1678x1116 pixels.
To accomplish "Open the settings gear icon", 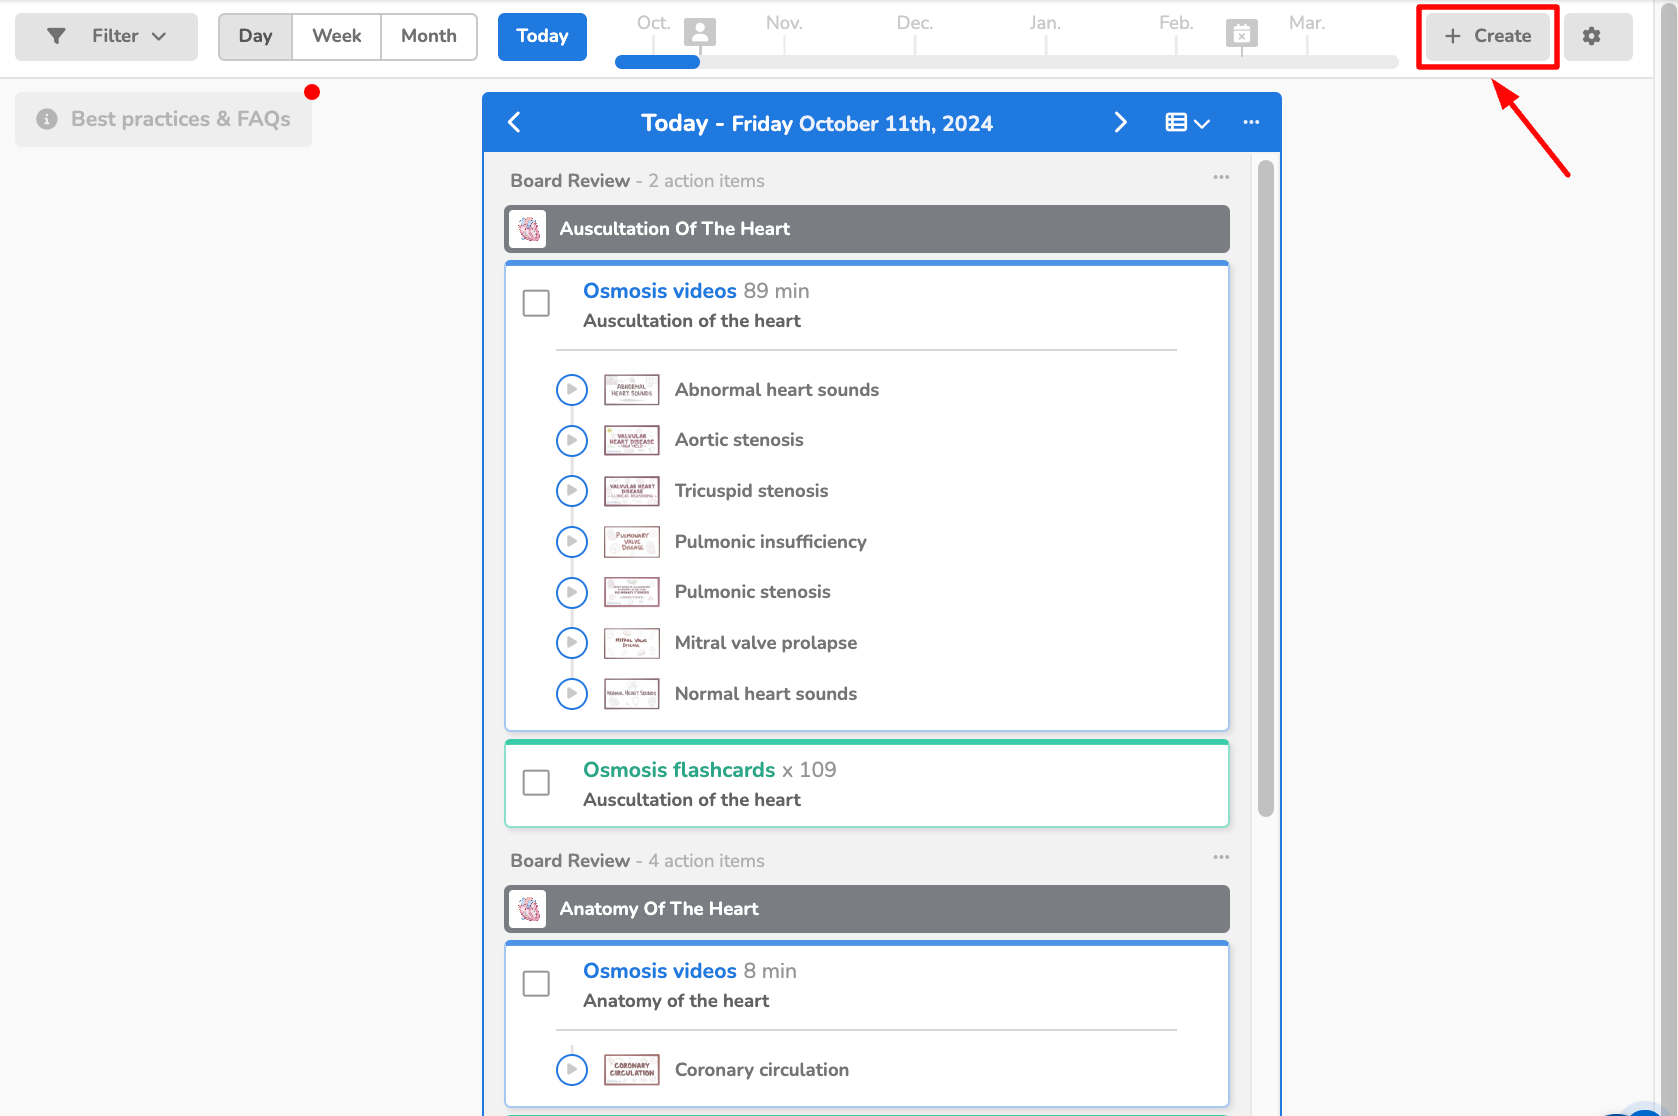I will [x=1591, y=36].
